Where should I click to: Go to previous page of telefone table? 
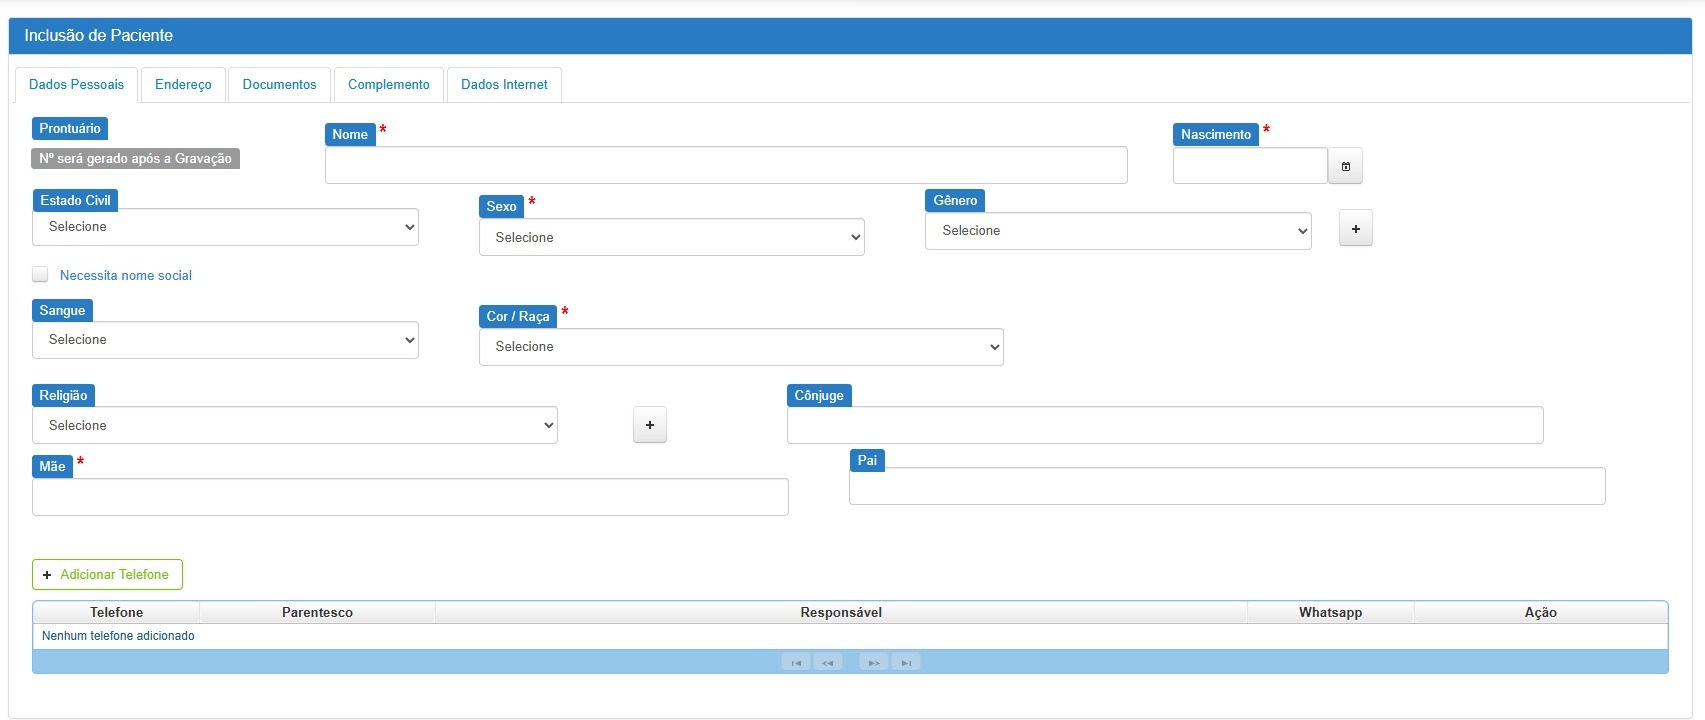828,662
